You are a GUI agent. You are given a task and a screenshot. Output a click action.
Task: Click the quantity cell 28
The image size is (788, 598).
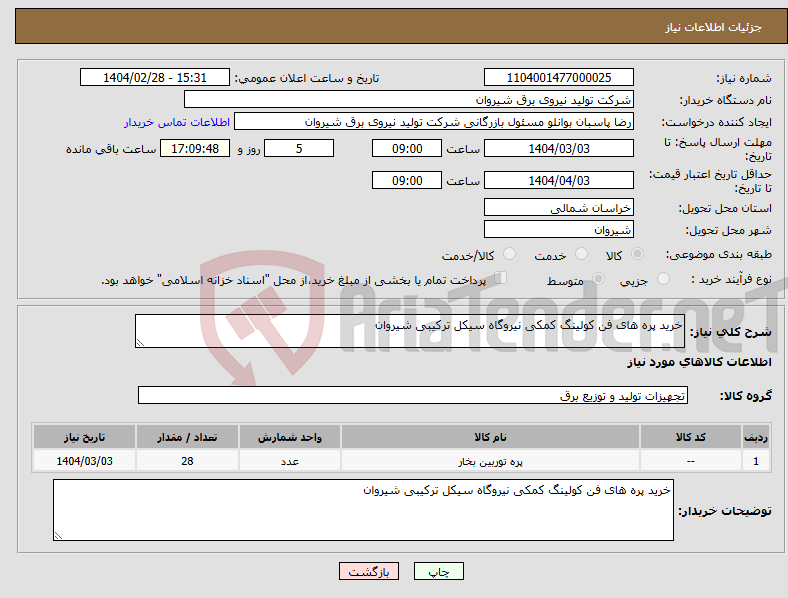pyautogui.click(x=187, y=461)
